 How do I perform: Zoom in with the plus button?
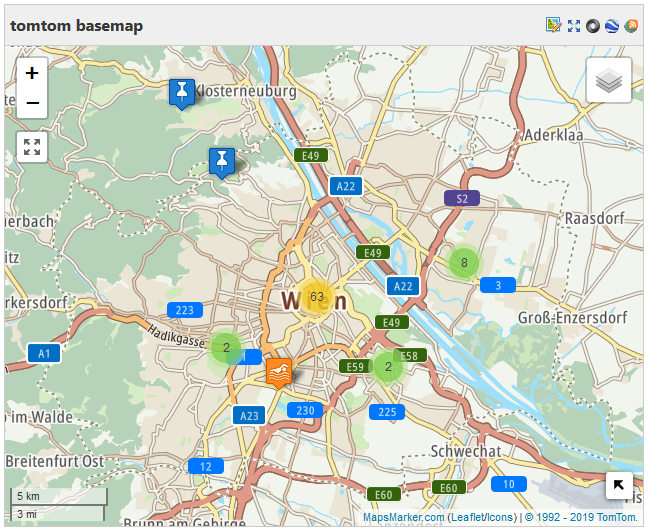[x=32, y=73]
